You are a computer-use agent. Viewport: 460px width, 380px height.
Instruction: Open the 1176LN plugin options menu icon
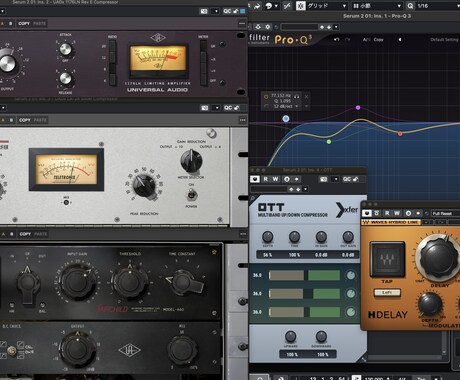pyautogui.click(x=242, y=23)
